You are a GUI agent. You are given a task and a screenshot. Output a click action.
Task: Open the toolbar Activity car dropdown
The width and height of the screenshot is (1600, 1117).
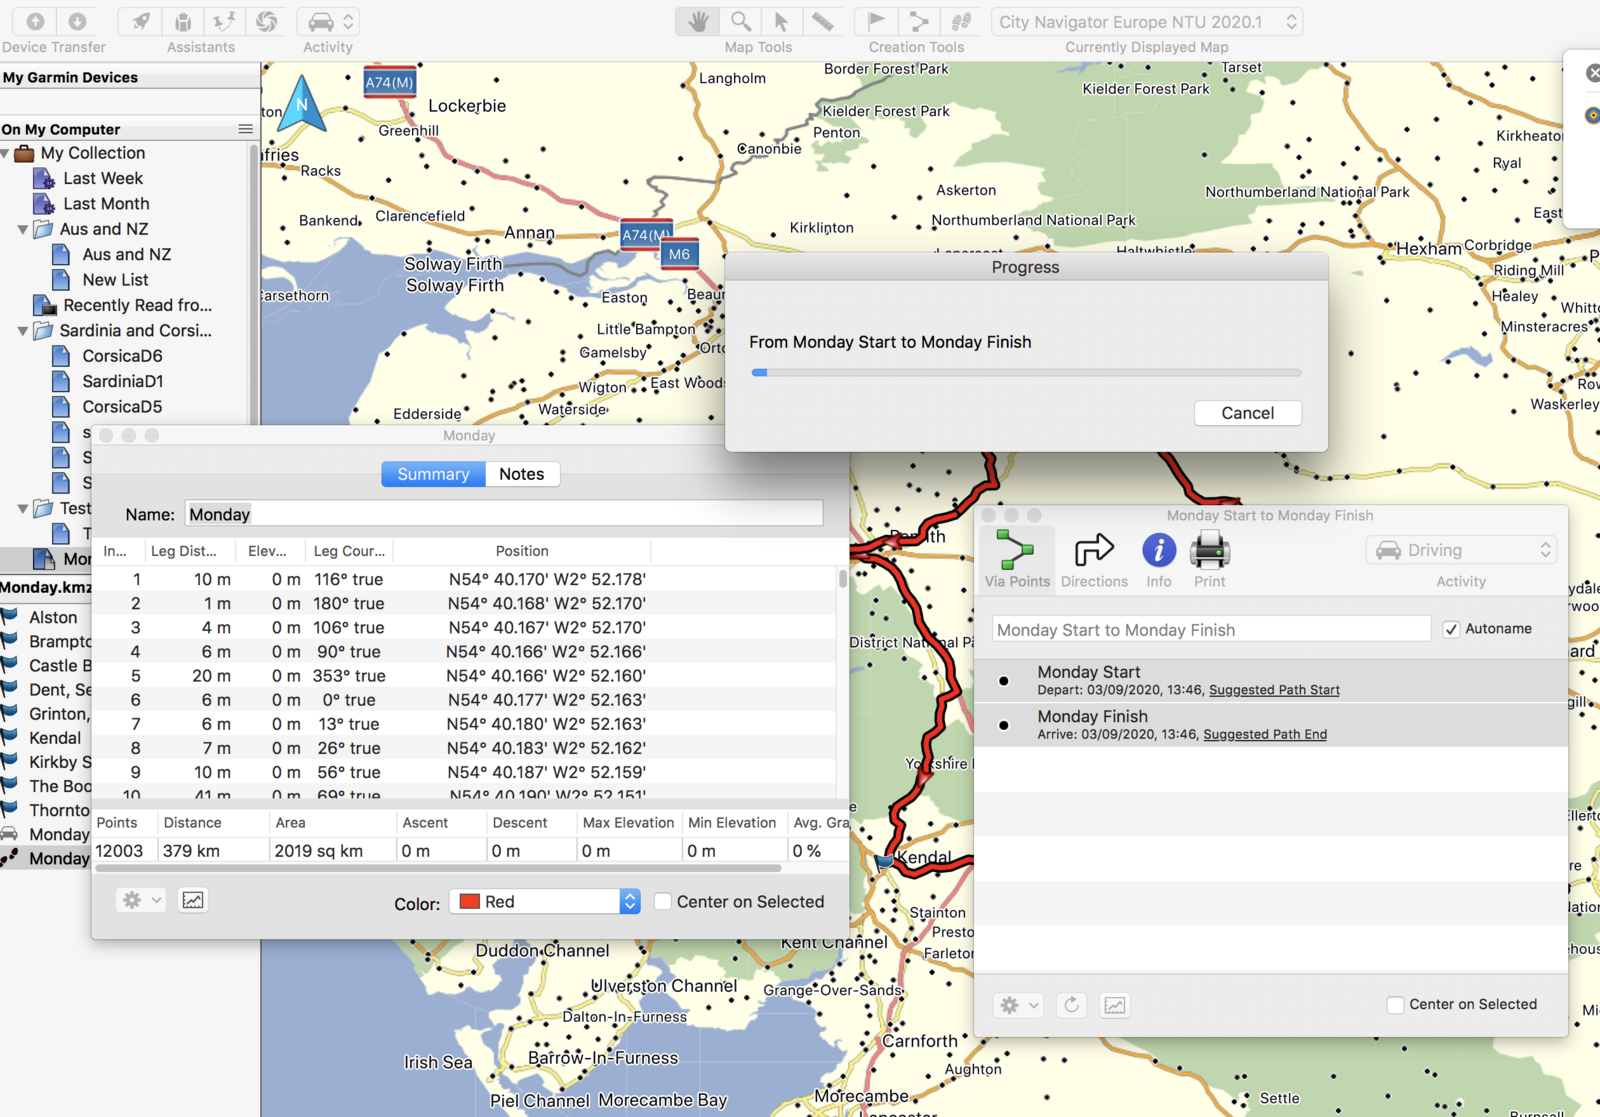click(329, 21)
